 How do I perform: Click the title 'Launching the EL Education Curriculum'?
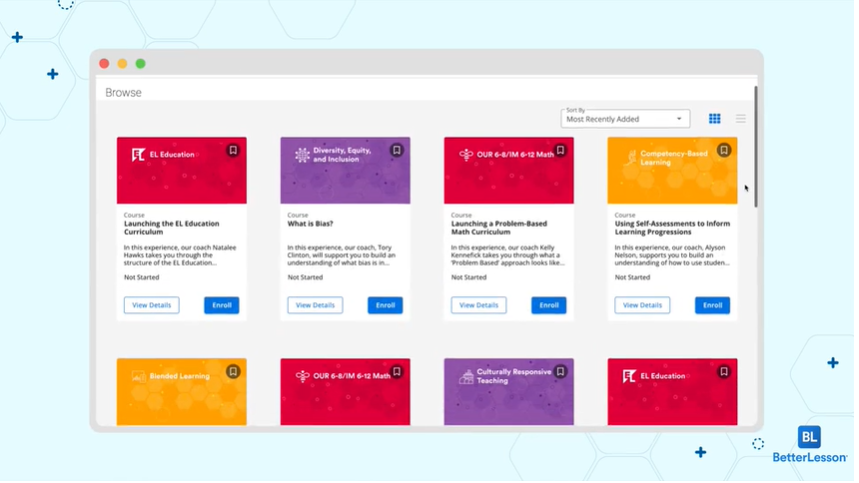point(173,229)
